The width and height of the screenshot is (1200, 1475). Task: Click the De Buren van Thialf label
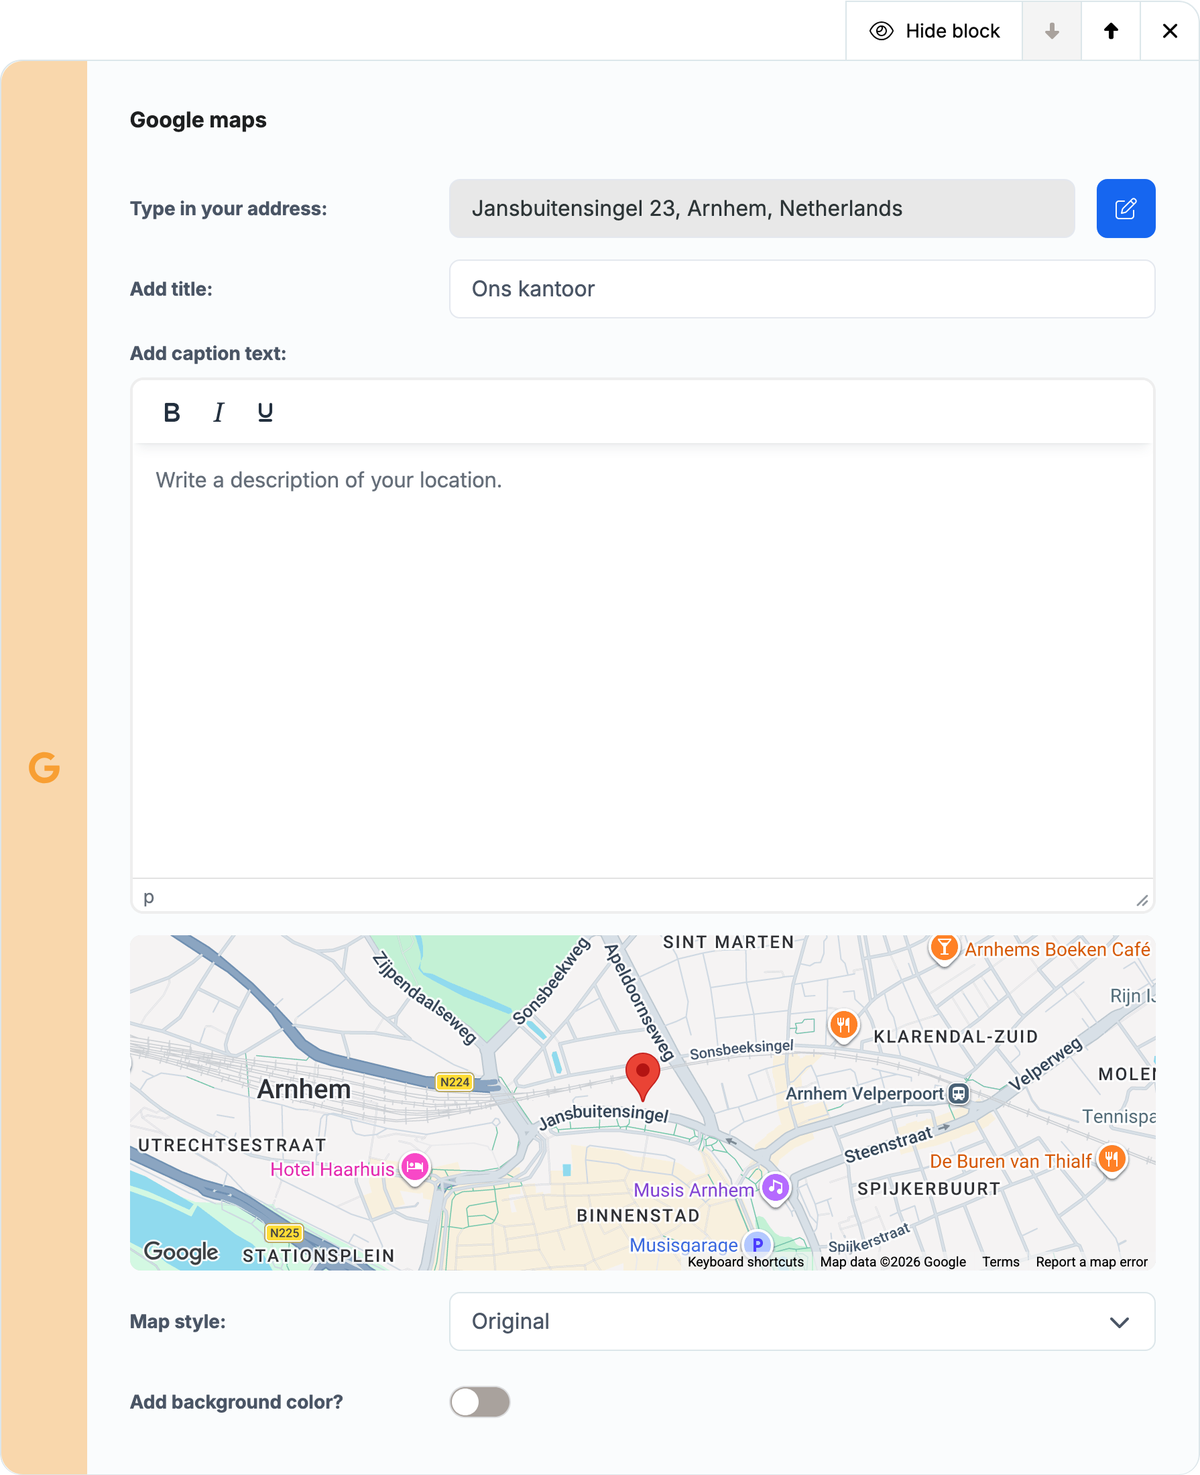pos(1011,1161)
